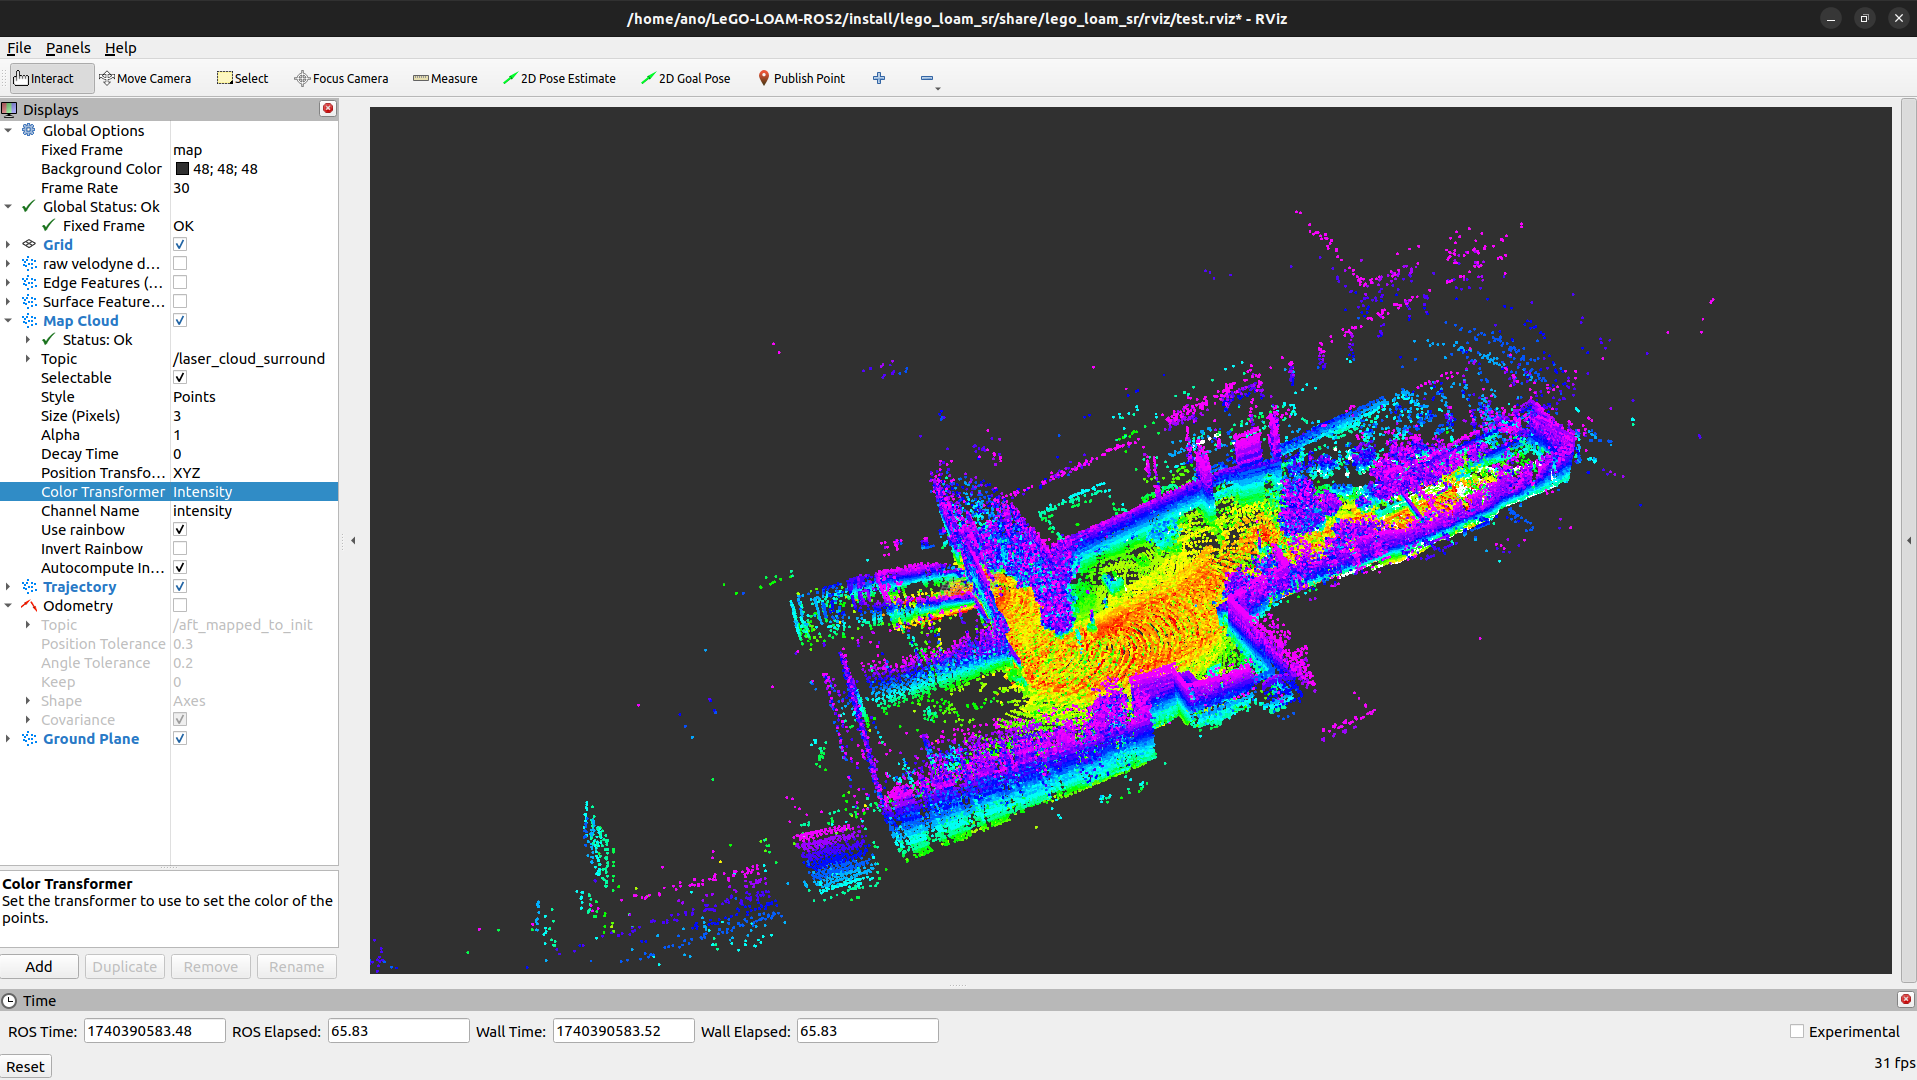The width and height of the screenshot is (1917, 1080).
Task: Enable the Odometry display checkbox
Action: coord(180,605)
